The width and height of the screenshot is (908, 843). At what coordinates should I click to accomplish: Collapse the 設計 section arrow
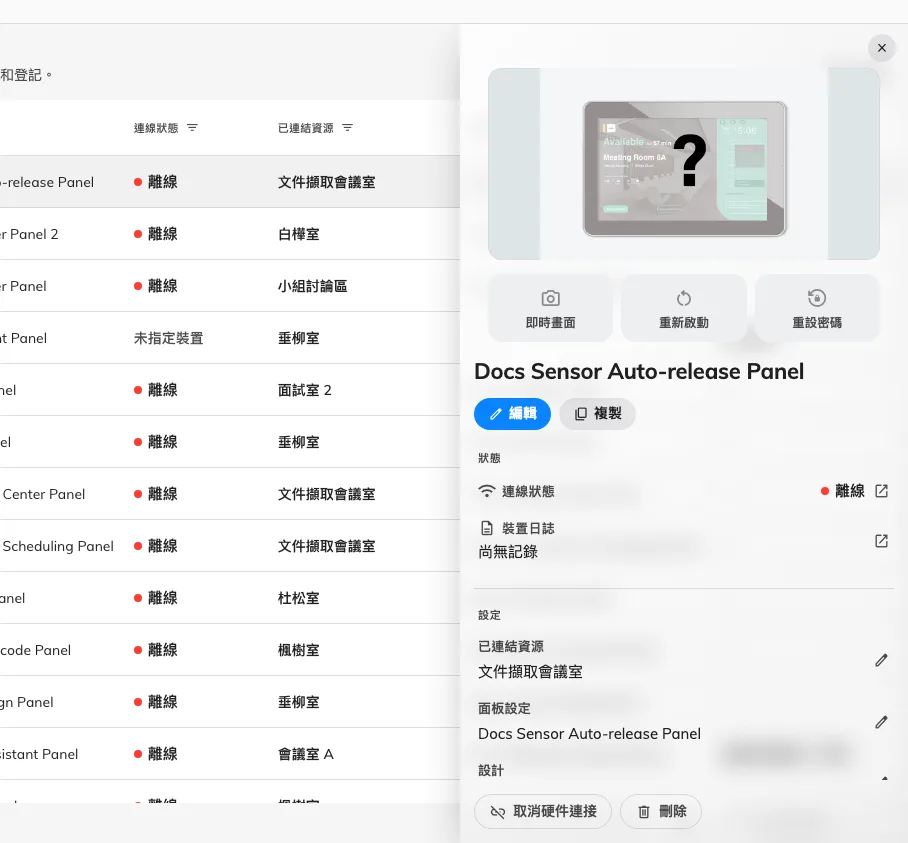coord(884,778)
